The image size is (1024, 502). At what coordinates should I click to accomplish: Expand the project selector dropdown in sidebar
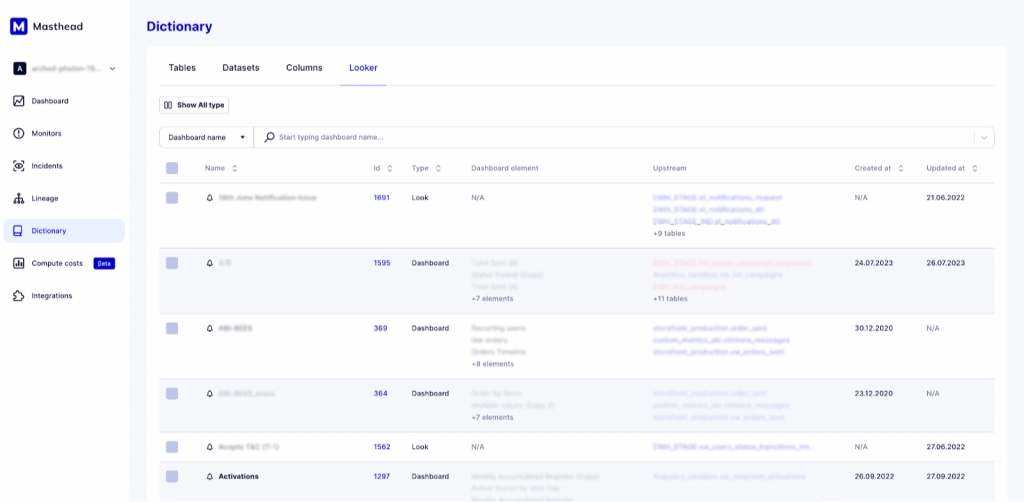[112, 69]
